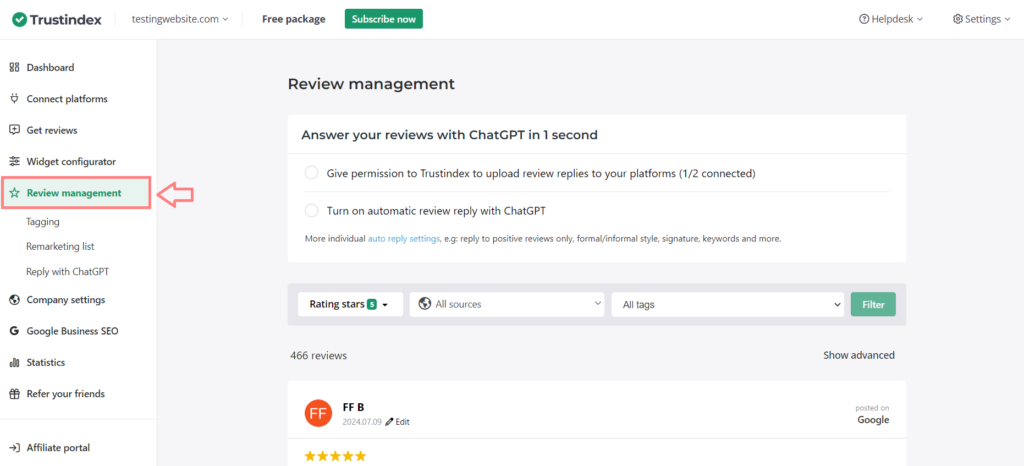
Task: Click the Review management page heading
Action: 371,84
